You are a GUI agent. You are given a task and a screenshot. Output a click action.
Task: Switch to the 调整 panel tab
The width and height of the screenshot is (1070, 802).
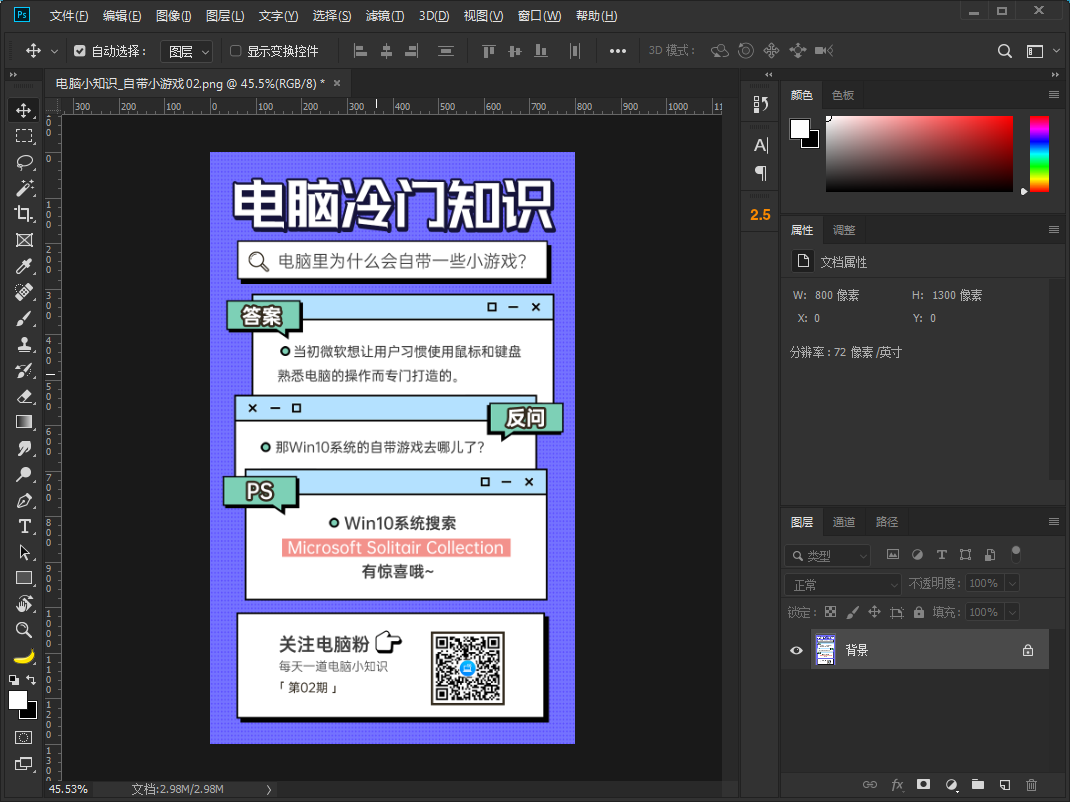tap(844, 230)
